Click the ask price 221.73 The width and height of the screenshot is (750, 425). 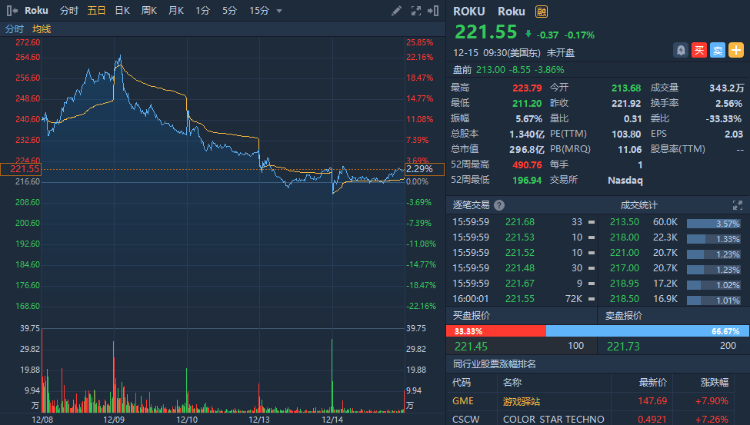click(623, 346)
